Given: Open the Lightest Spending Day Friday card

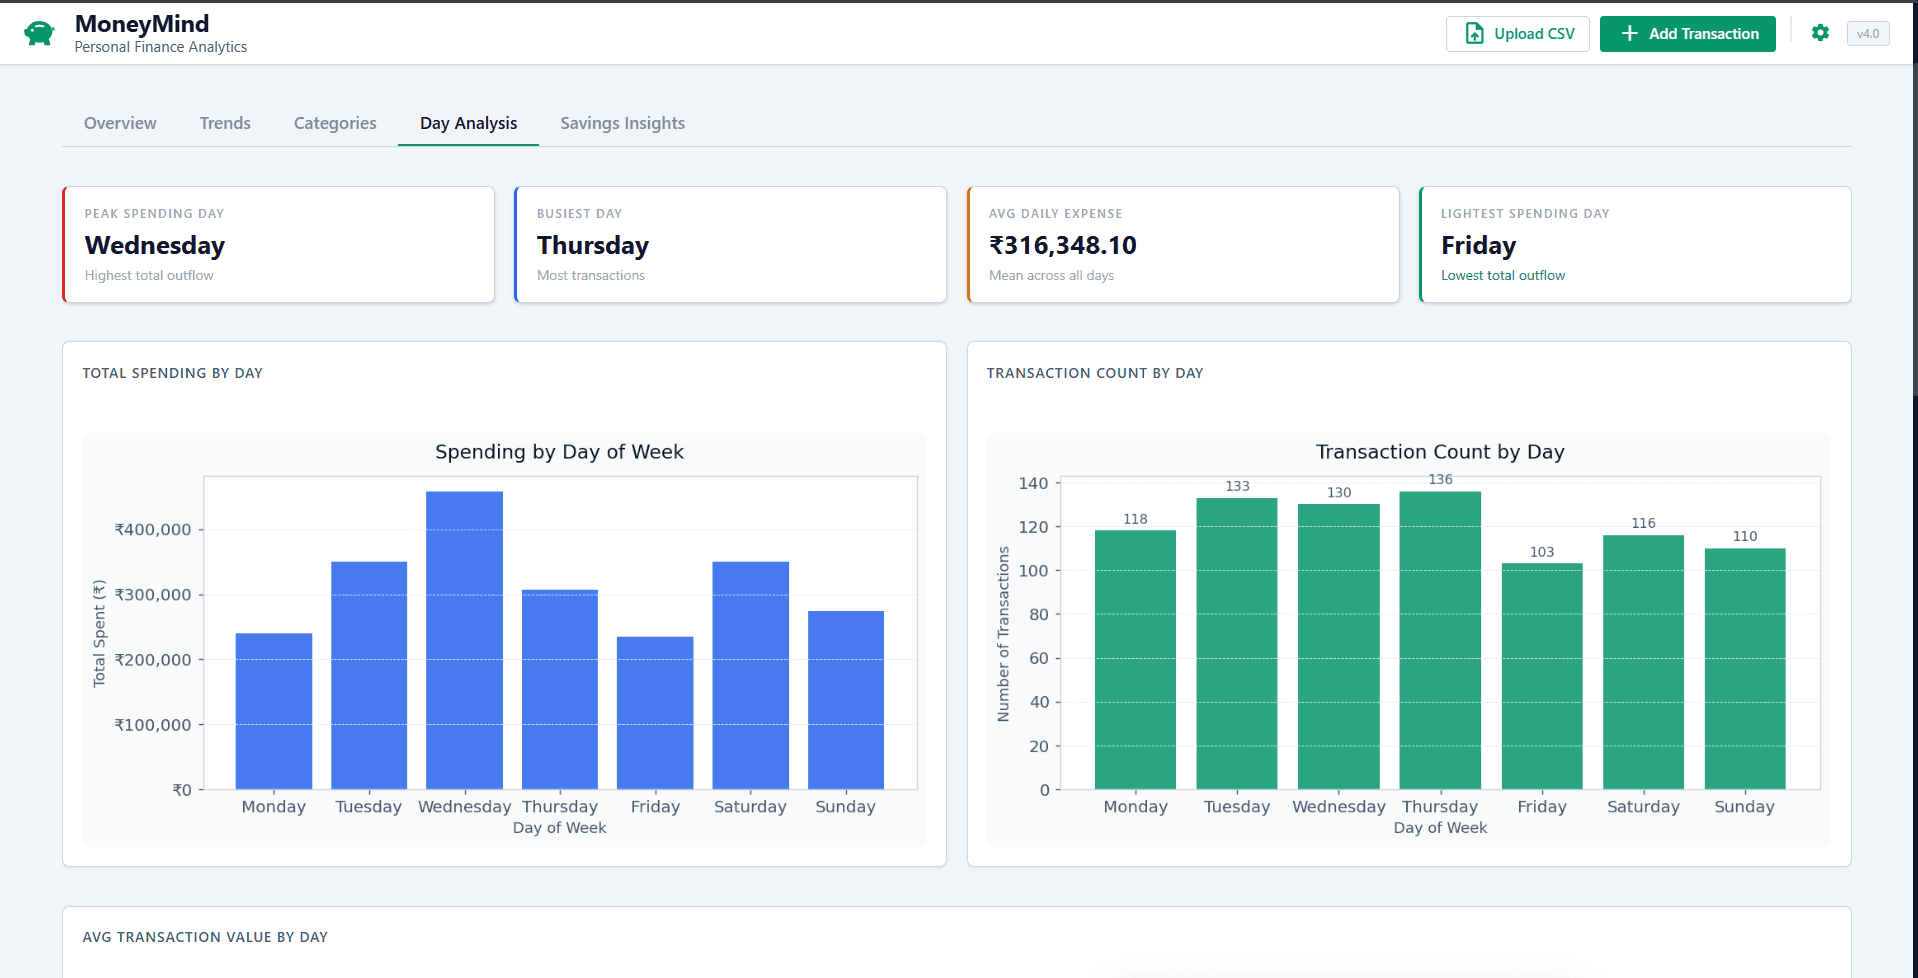Looking at the screenshot, I should (x=1635, y=244).
